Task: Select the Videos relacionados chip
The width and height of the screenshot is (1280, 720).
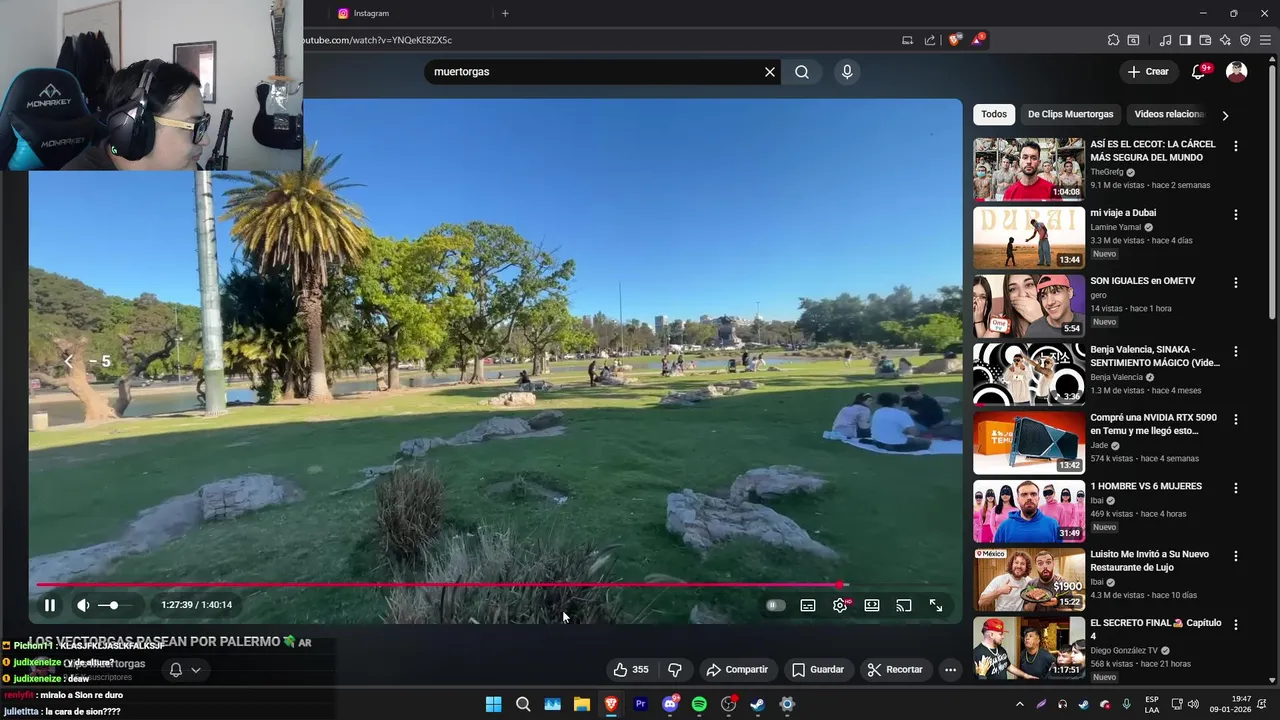Action: [1169, 114]
